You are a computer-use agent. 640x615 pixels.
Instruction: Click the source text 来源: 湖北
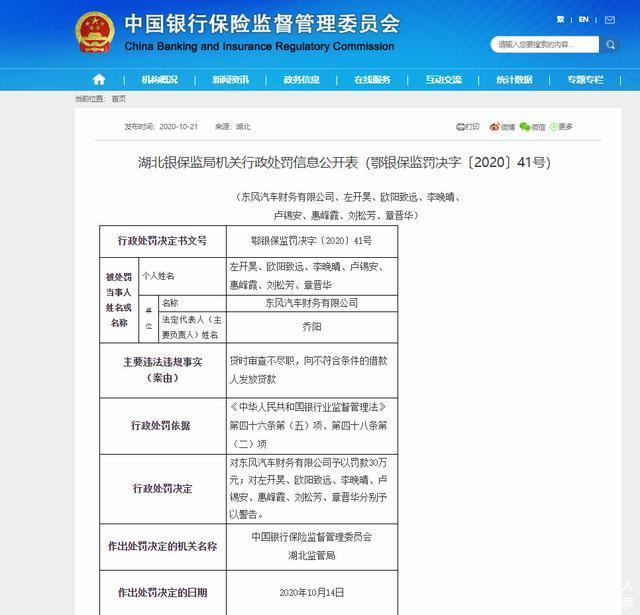[x=232, y=127]
